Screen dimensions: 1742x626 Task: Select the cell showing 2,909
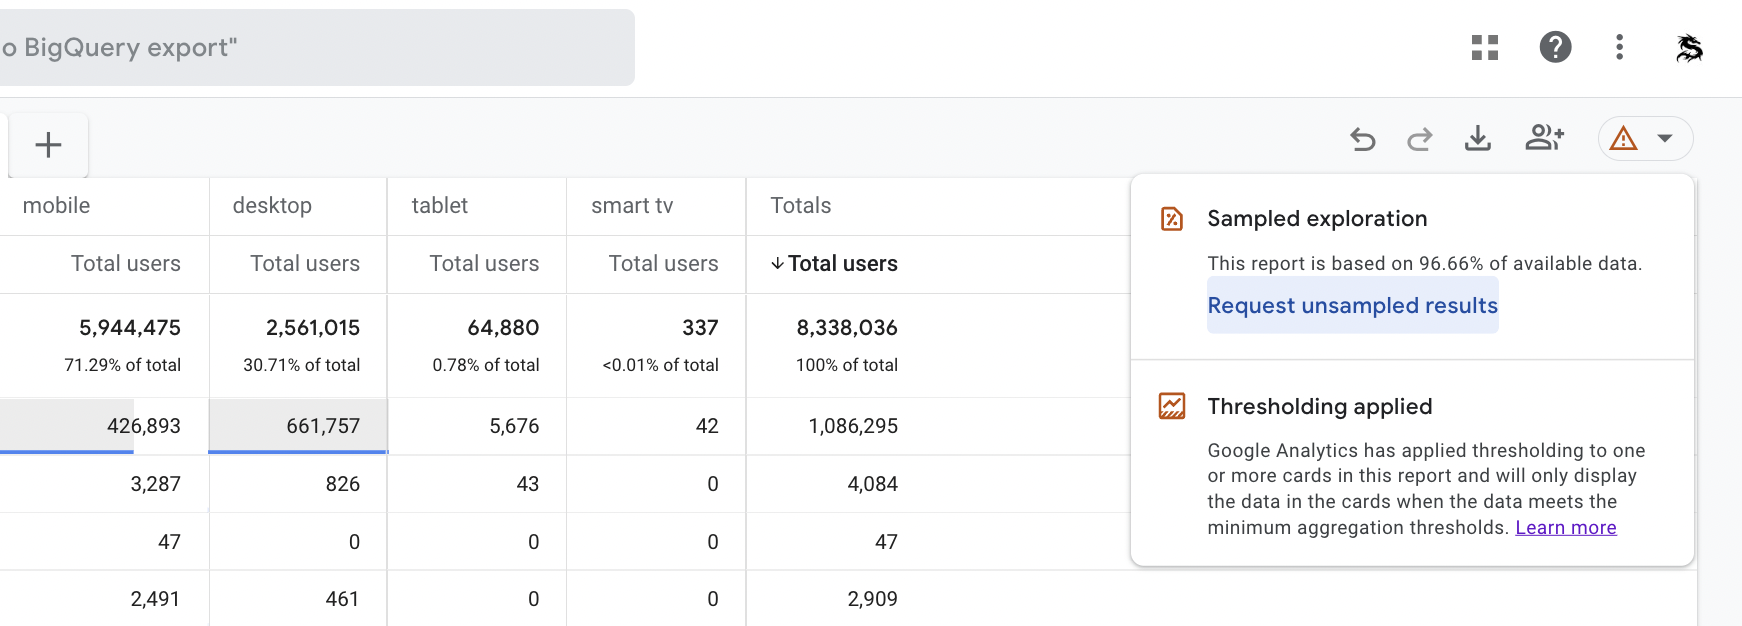click(x=872, y=599)
